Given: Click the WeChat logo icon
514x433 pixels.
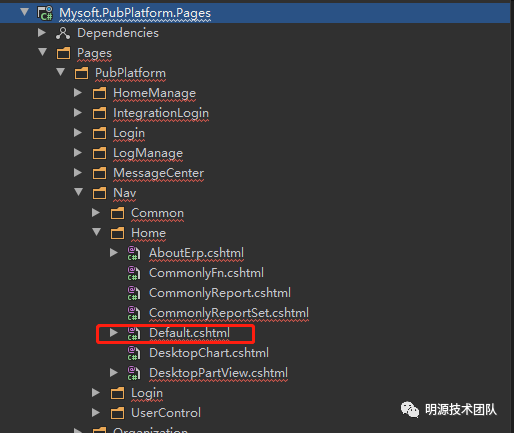Looking at the screenshot, I should tap(410, 409).
